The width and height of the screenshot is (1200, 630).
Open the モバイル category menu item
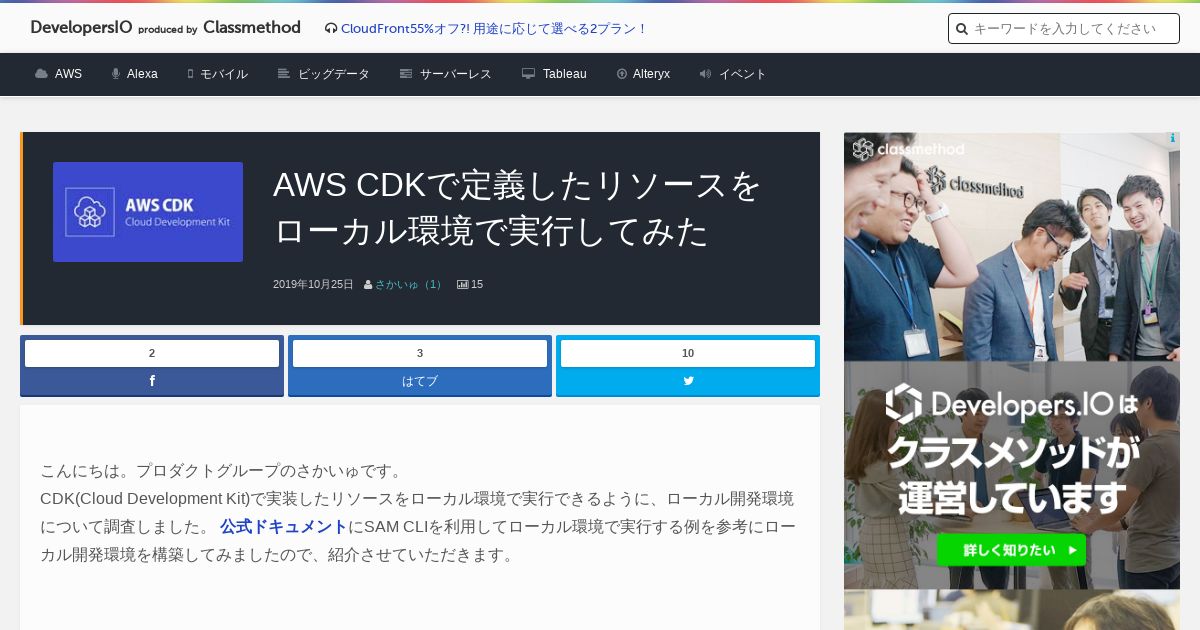click(x=224, y=74)
